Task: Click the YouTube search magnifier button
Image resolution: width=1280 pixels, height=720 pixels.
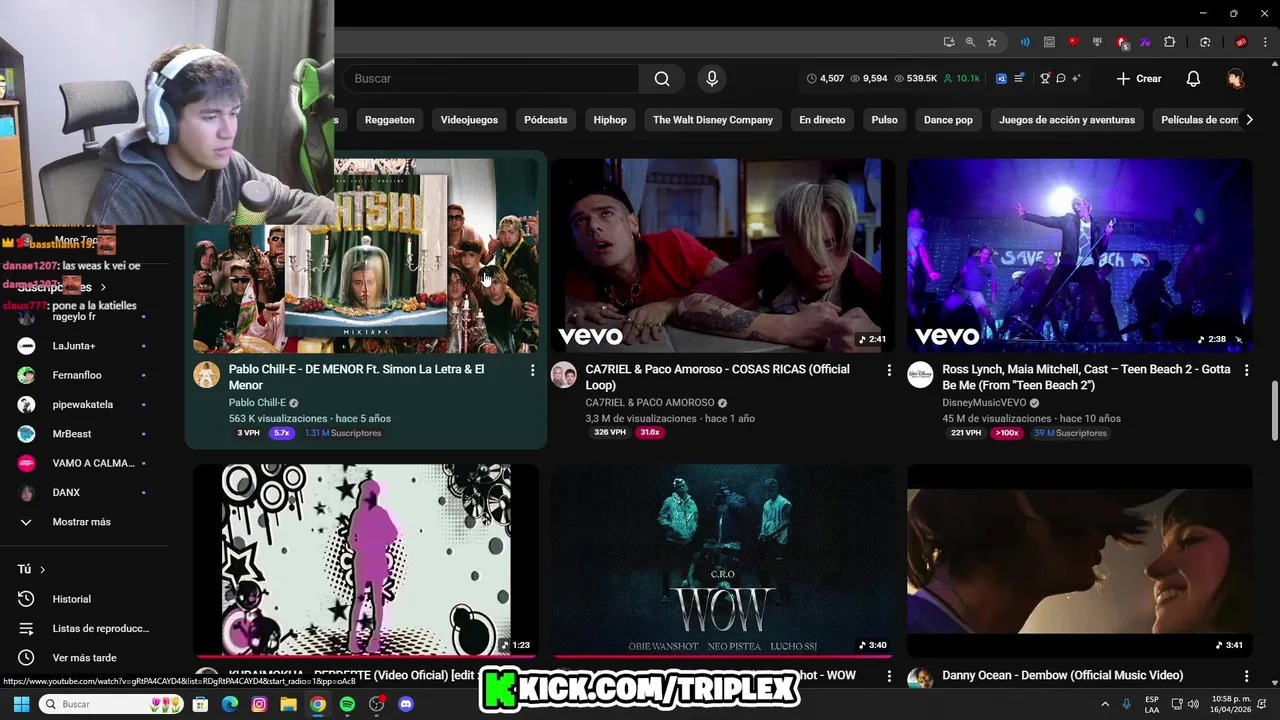Action: [x=662, y=78]
